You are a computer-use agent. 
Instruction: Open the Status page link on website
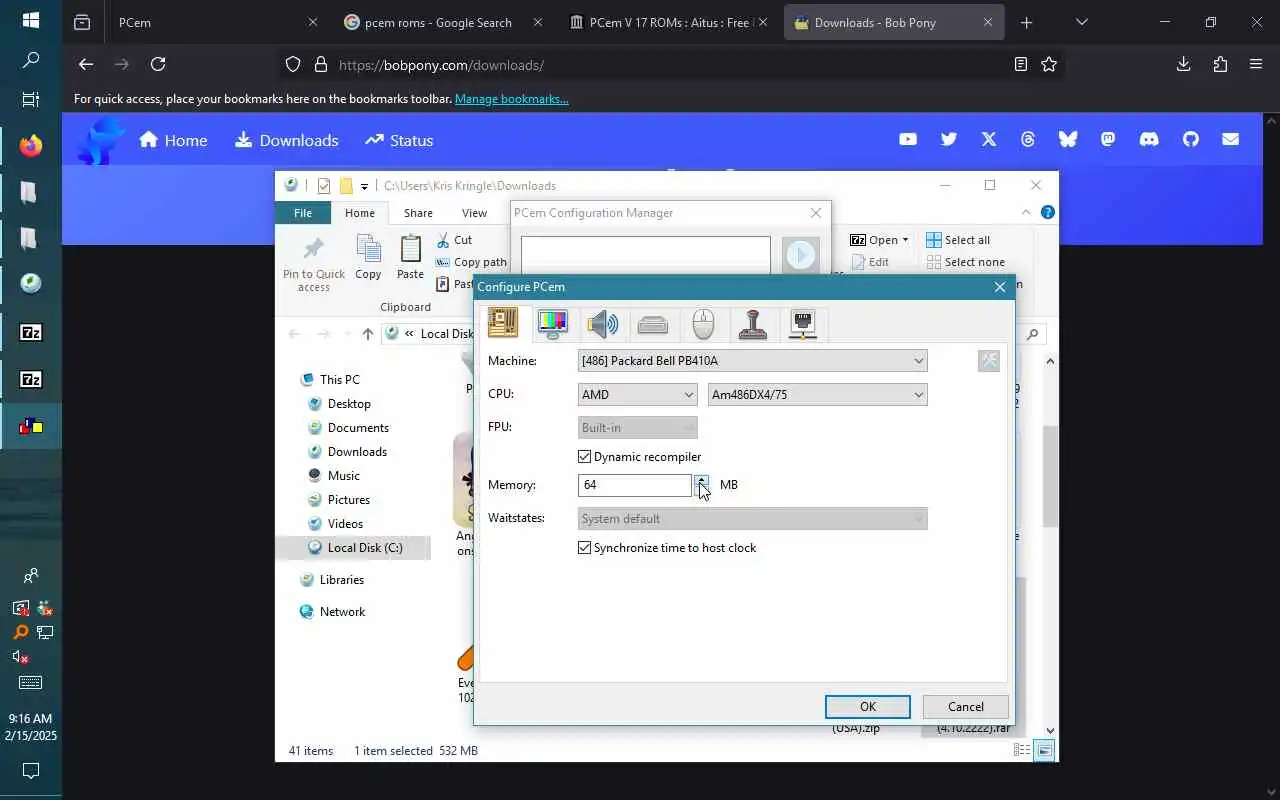pos(398,140)
